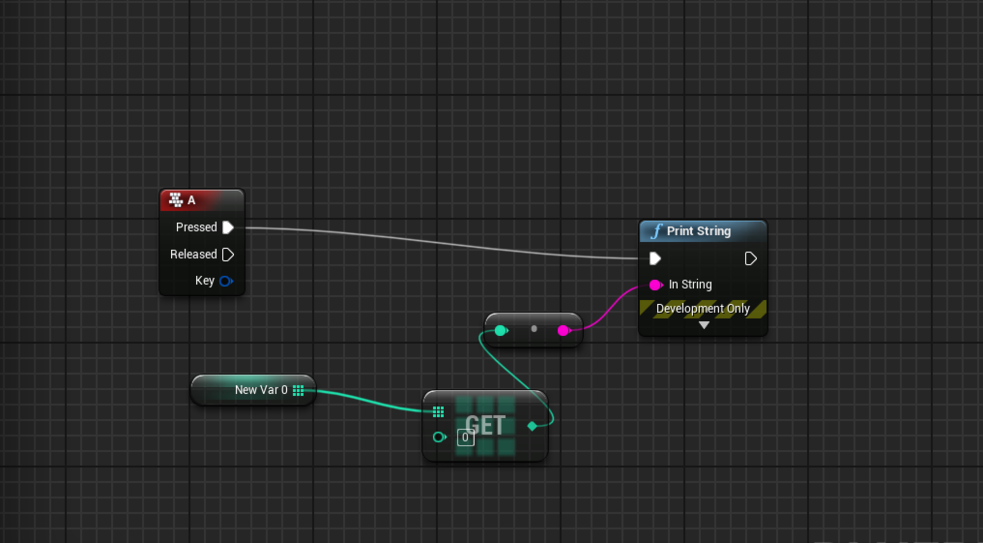
Task: Click conversion node pink output pin
Action: coord(564,330)
